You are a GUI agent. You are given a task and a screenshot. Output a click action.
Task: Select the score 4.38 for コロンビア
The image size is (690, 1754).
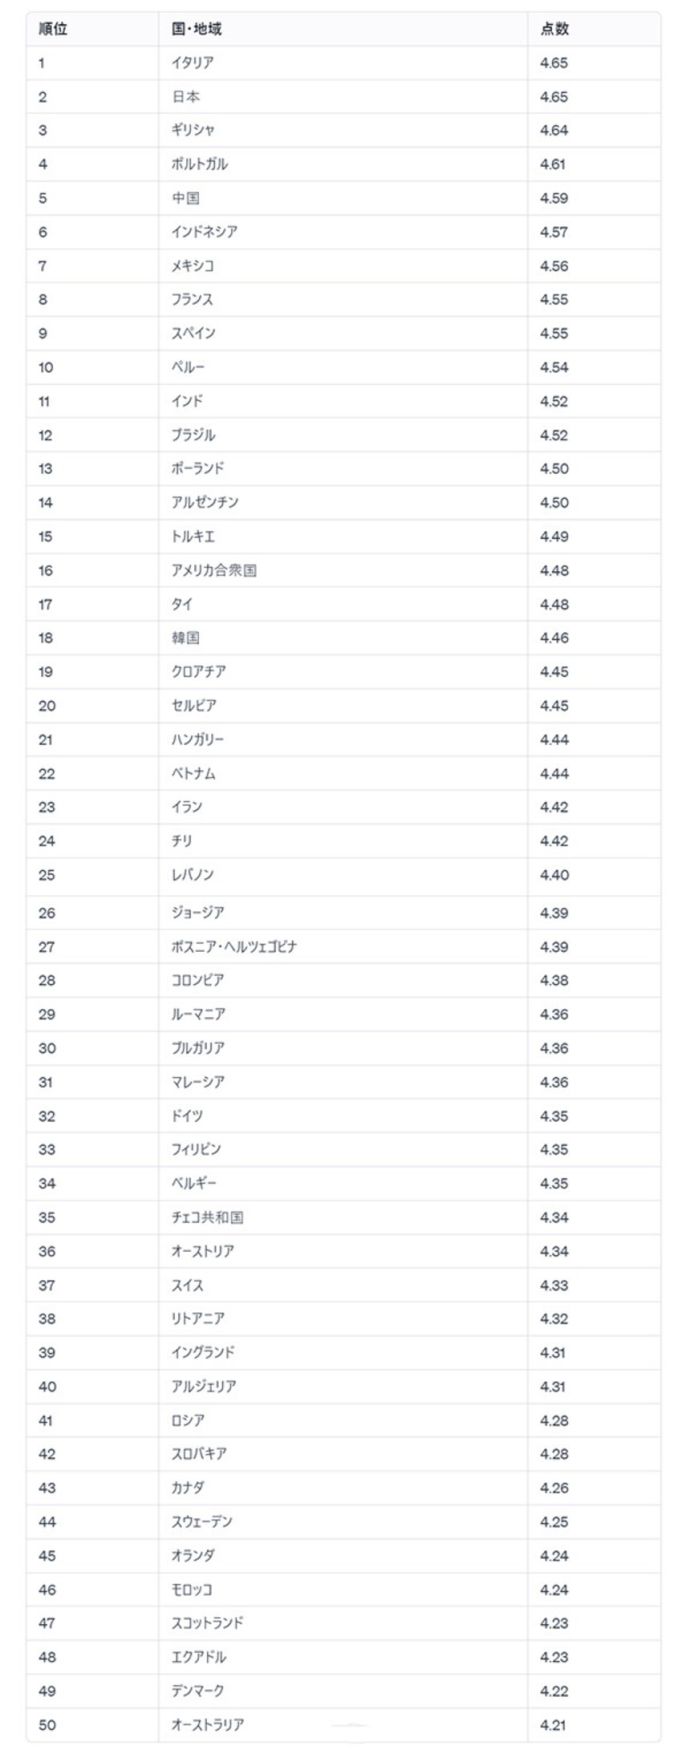click(x=554, y=980)
